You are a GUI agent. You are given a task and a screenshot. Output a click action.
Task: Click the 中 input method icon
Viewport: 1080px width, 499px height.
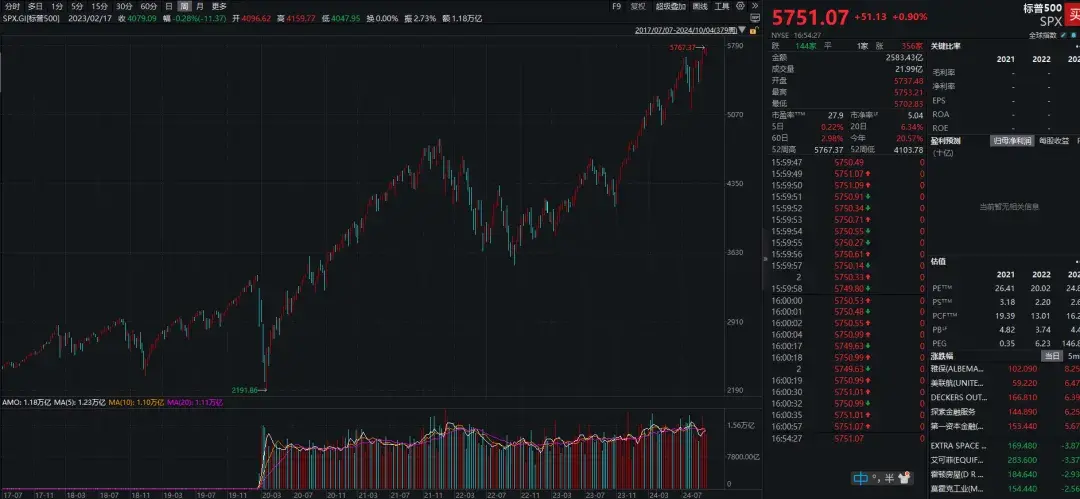pos(859,477)
